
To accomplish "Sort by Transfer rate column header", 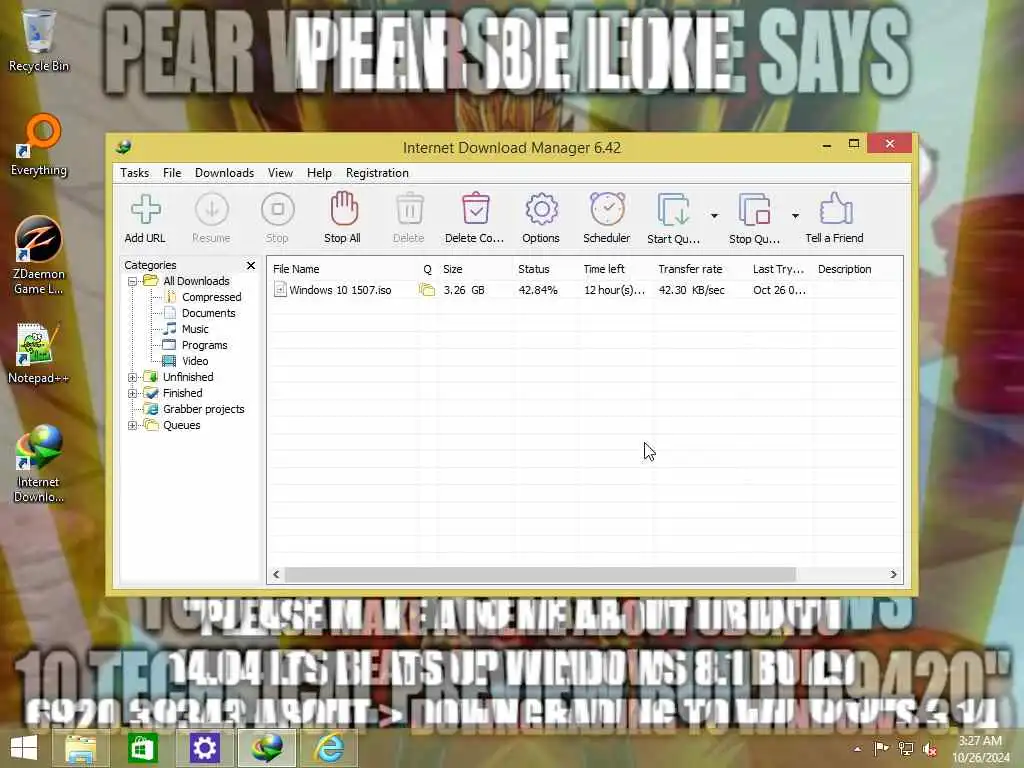I will 690,269.
